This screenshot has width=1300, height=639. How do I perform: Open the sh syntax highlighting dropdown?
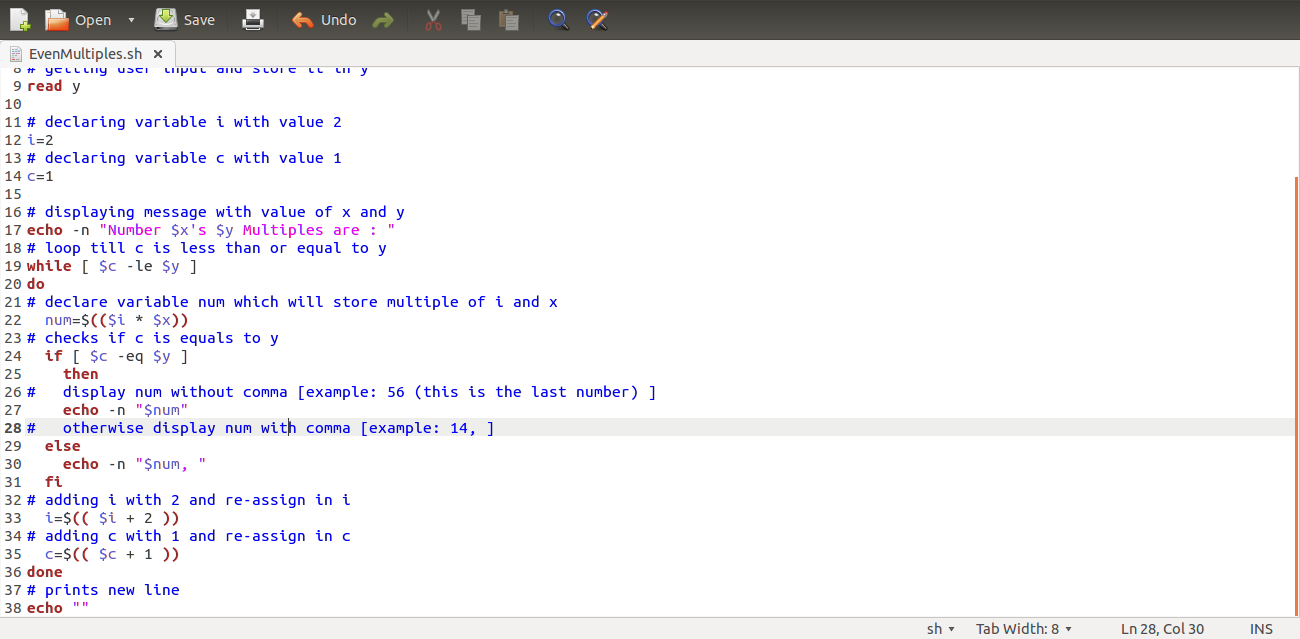click(x=938, y=628)
